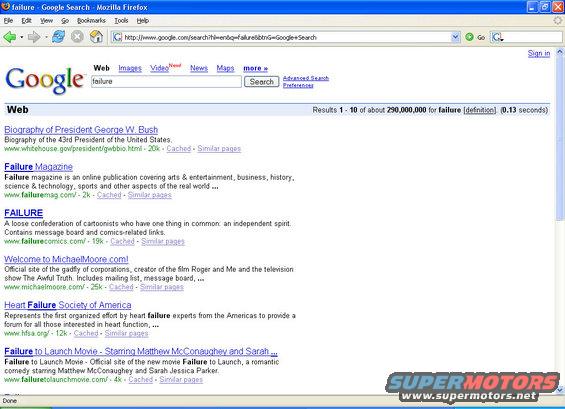The width and height of the screenshot is (565, 409).
Task: Switch to Maps search
Action: (x=225, y=68)
